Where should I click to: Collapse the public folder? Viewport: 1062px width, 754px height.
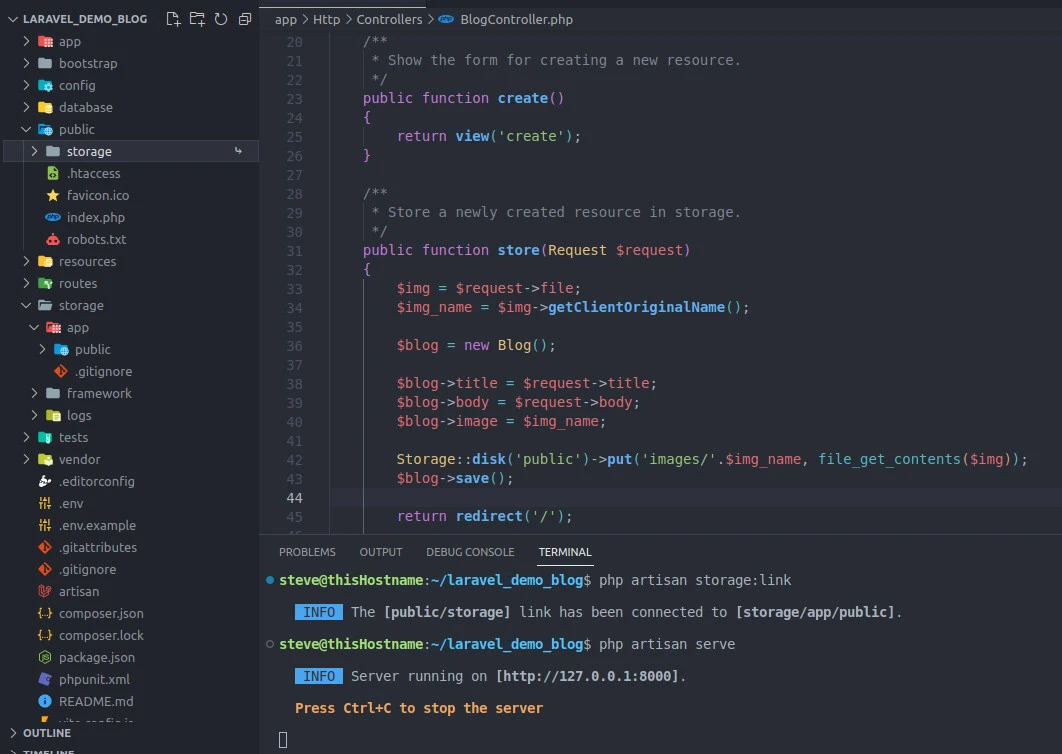(25, 129)
